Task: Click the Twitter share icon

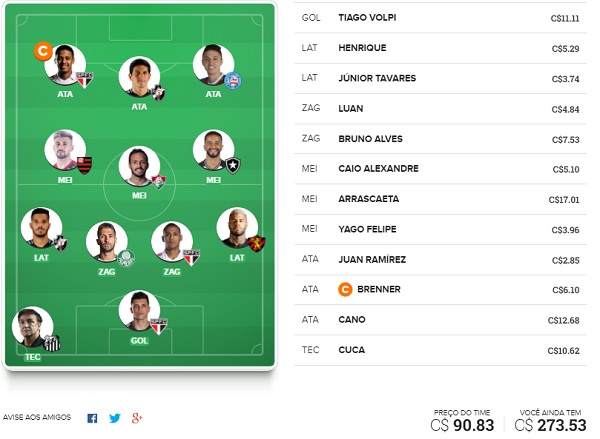Action: [x=115, y=418]
